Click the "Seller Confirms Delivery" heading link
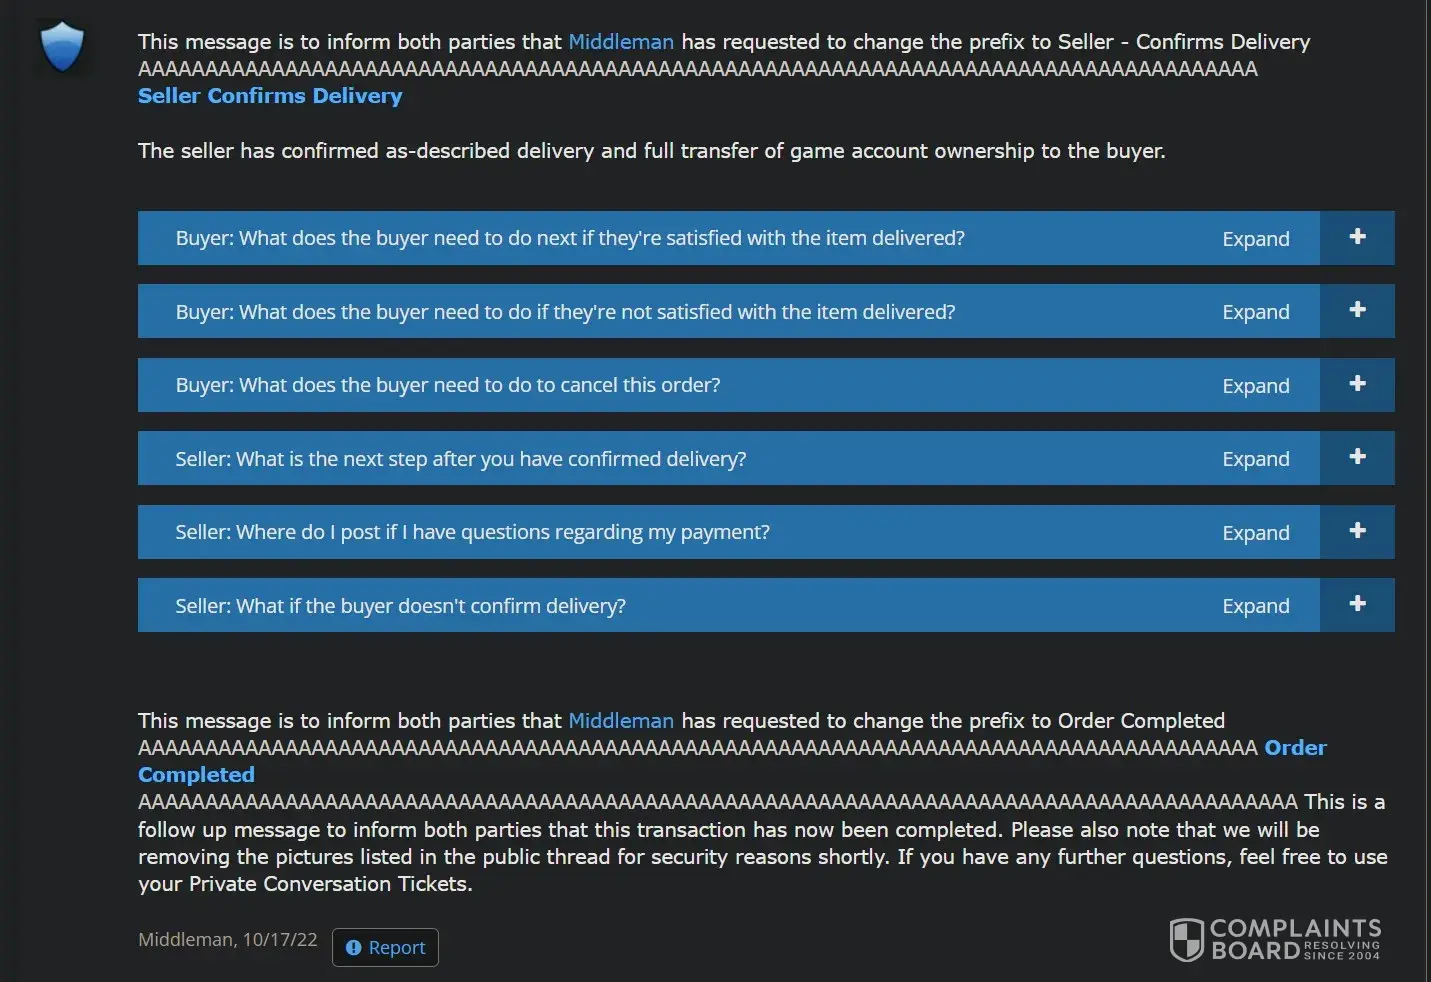Viewport: 1431px width, 982px height. [x=270, y=96]
